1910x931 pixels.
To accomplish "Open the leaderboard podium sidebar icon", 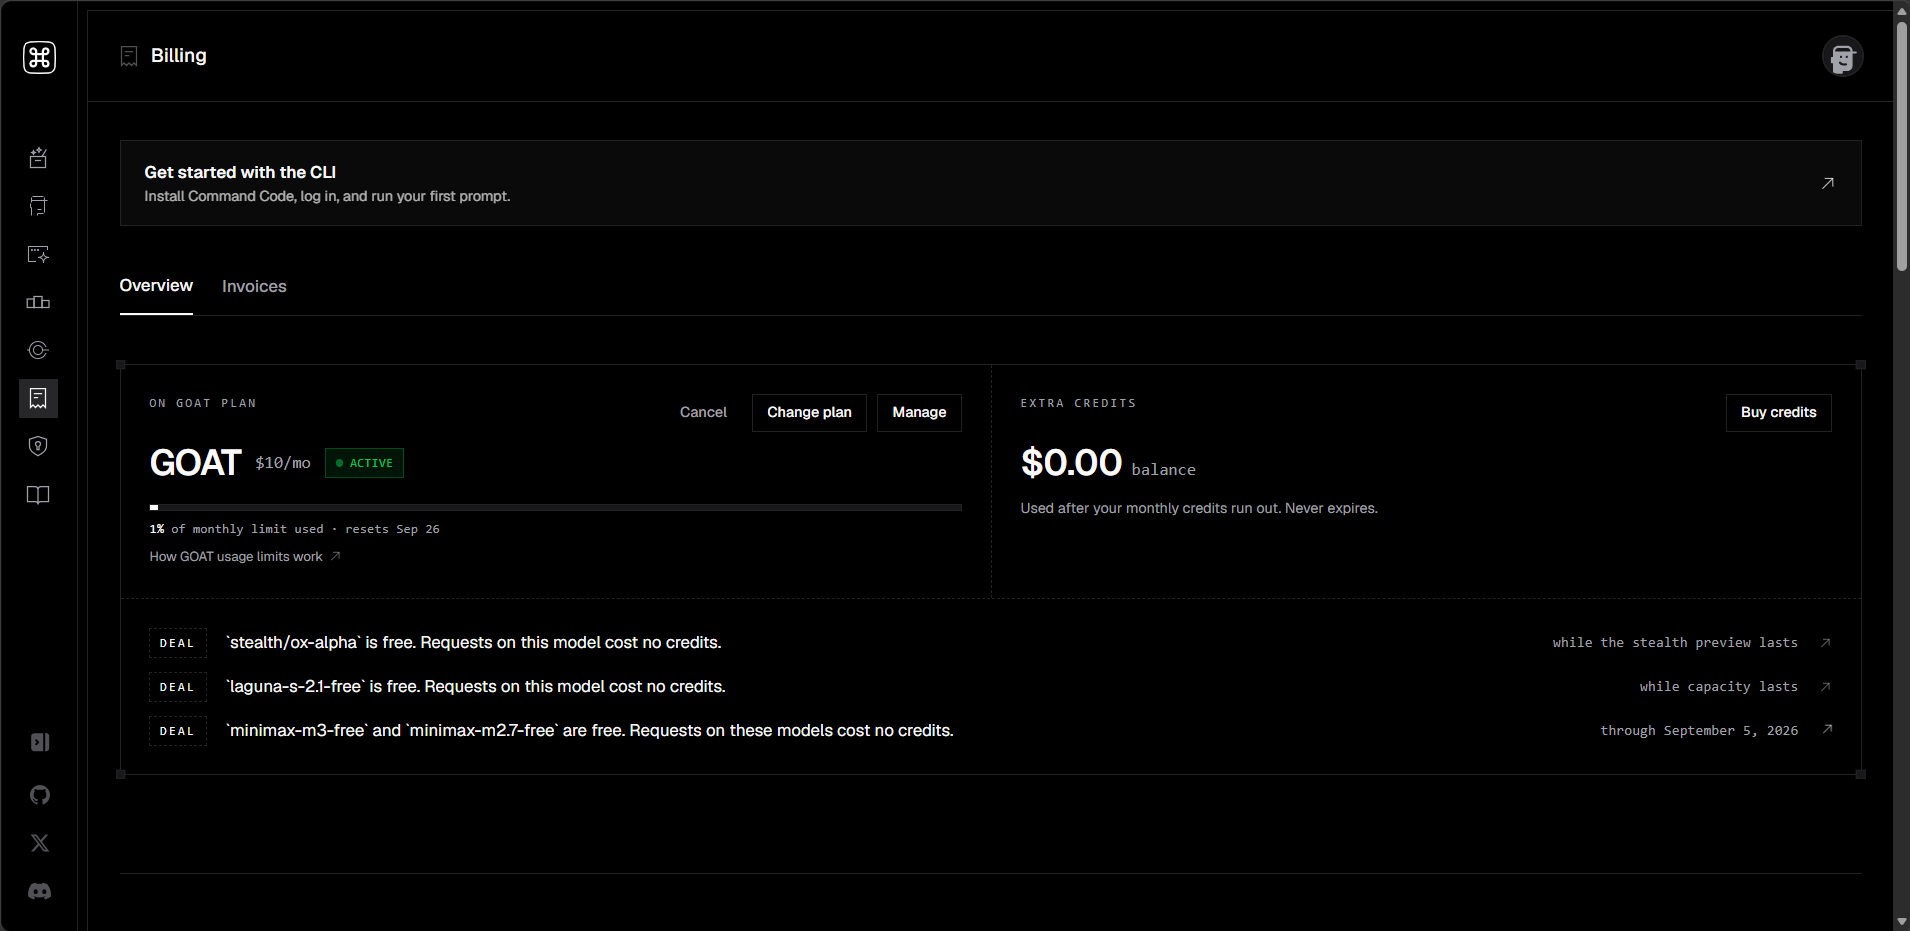I will 38,302.
